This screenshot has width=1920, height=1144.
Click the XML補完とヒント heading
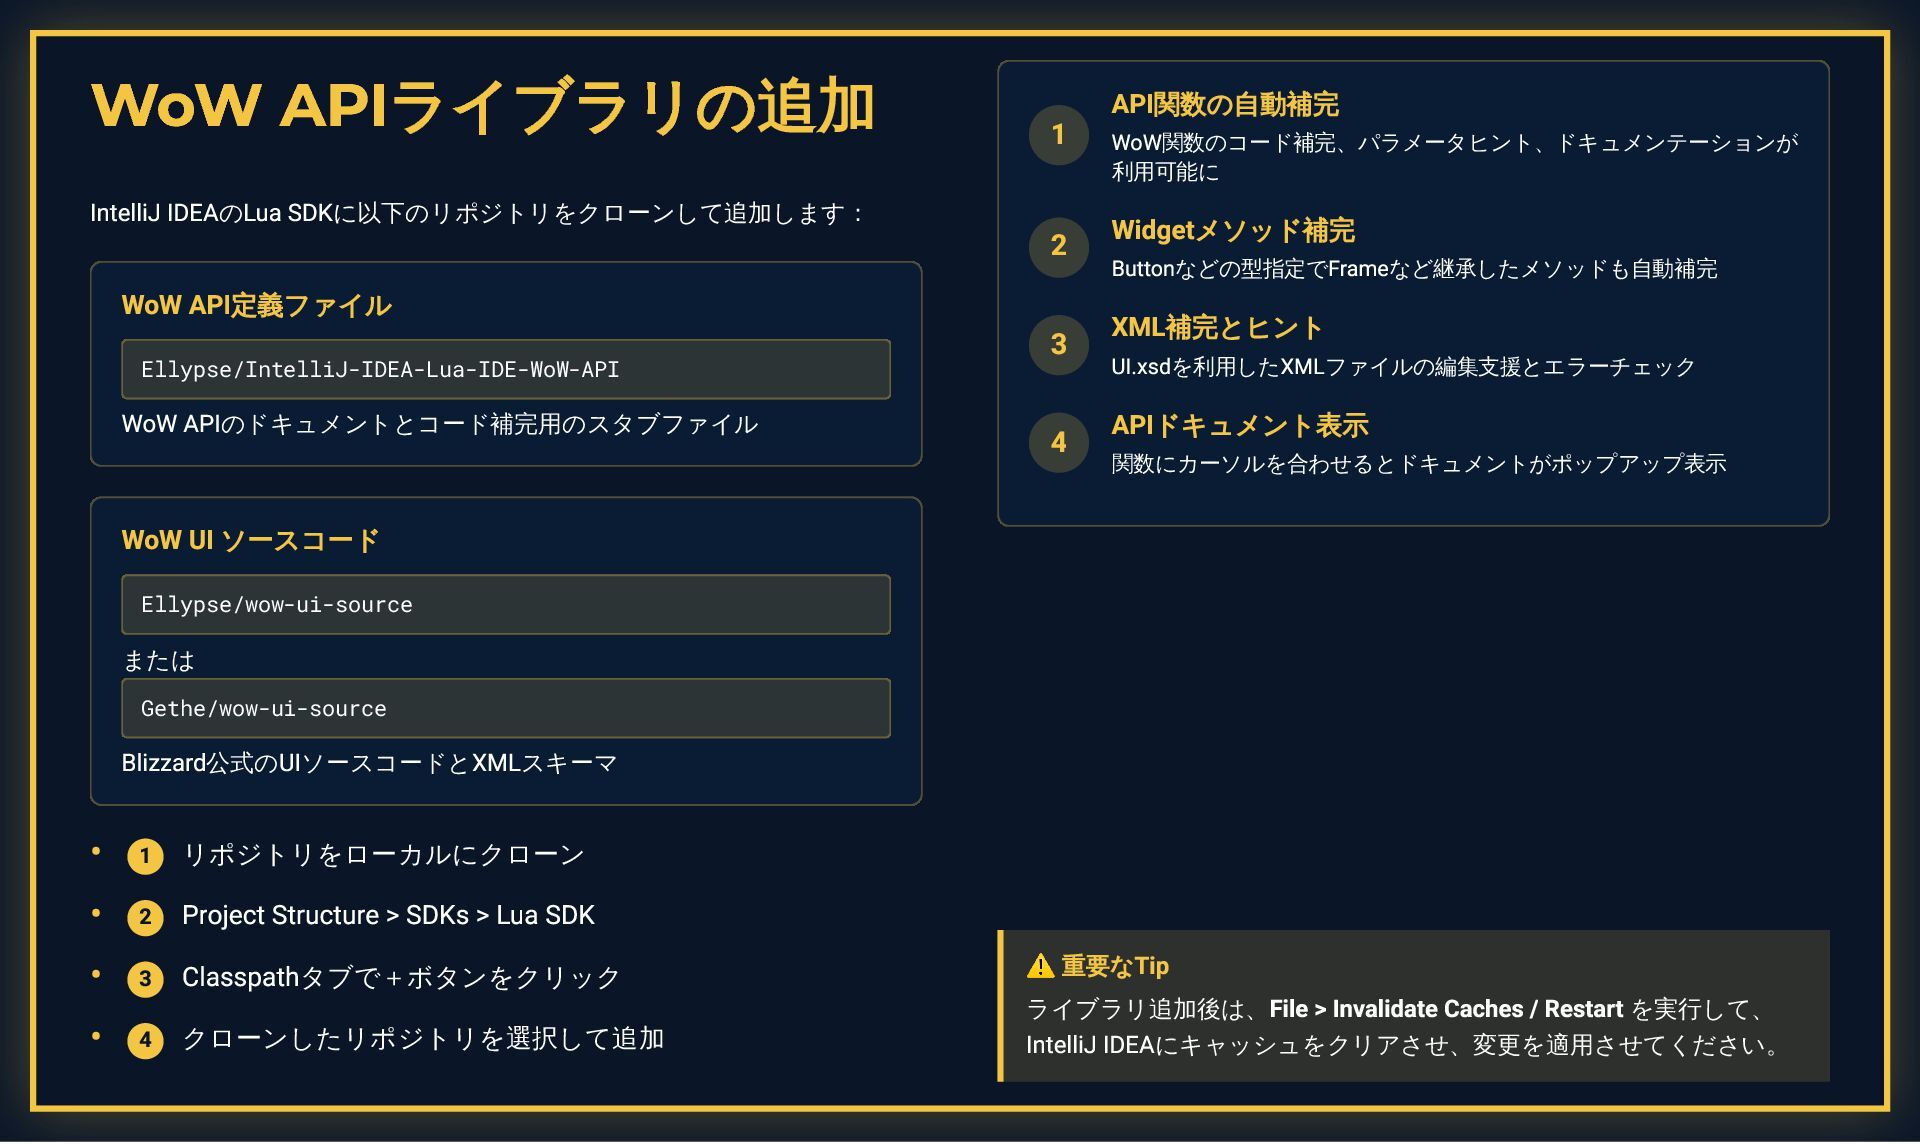pyautogui.click(x=1217, y=327)
